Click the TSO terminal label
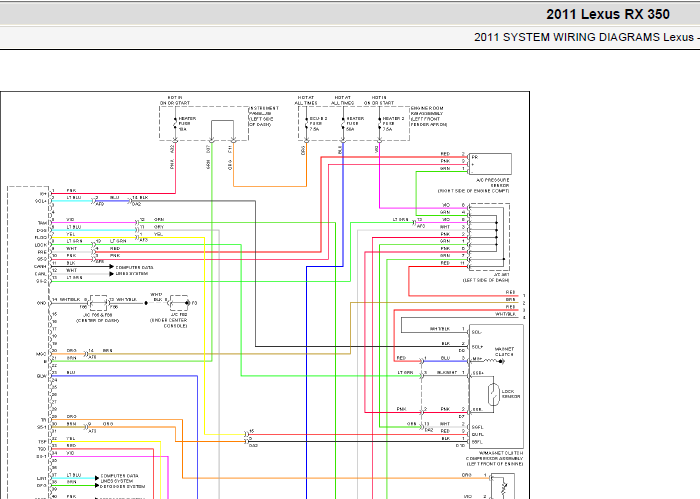The width and height of the screenshot is (700, 499). coord(42,449)
